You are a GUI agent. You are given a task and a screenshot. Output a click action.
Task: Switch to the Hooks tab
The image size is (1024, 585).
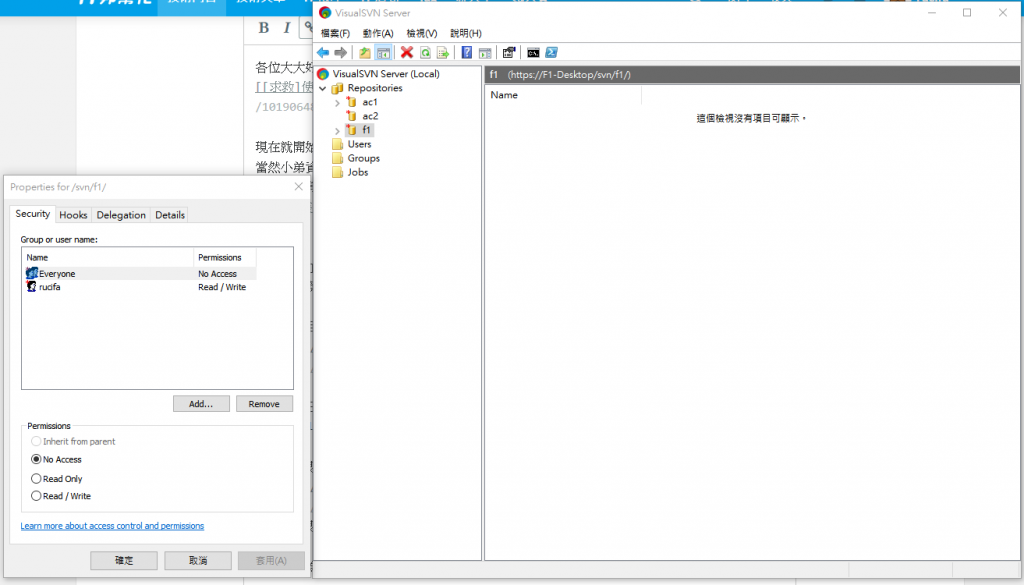point(73,215)
